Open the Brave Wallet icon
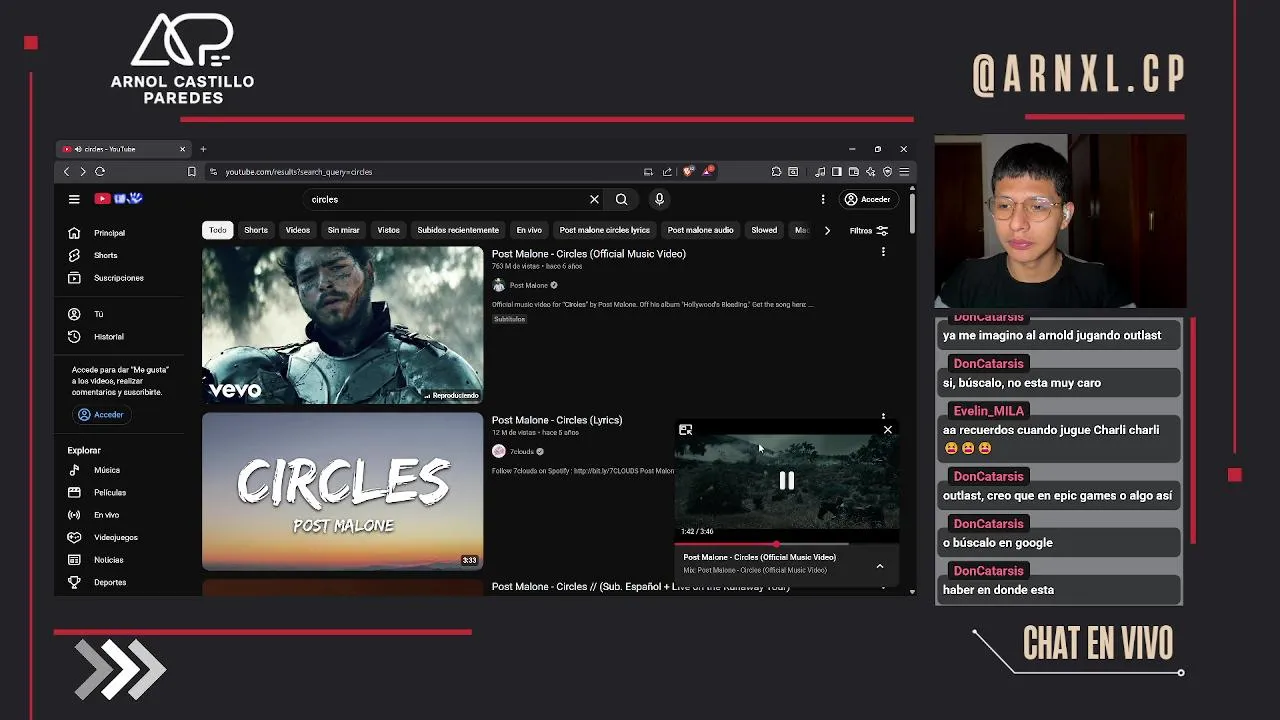 click(x=854, y=172)
